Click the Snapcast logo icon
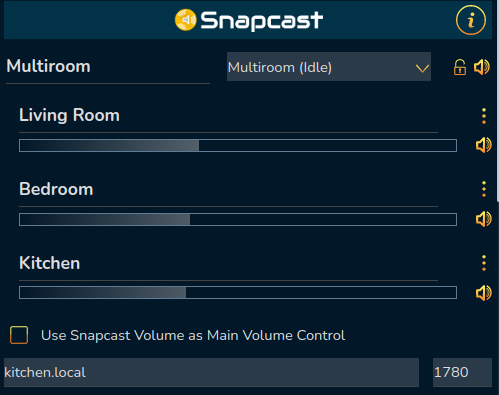The width and height of the screenshot is (499, 395). 186,20
